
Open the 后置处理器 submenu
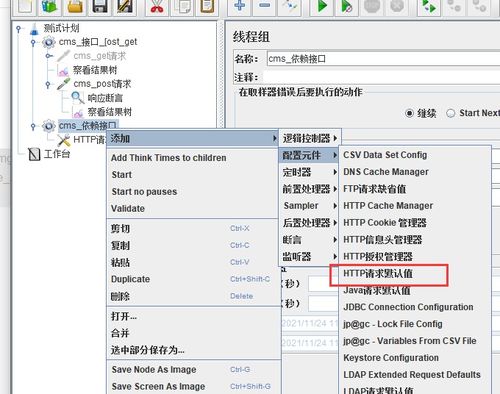coord(309,223)
